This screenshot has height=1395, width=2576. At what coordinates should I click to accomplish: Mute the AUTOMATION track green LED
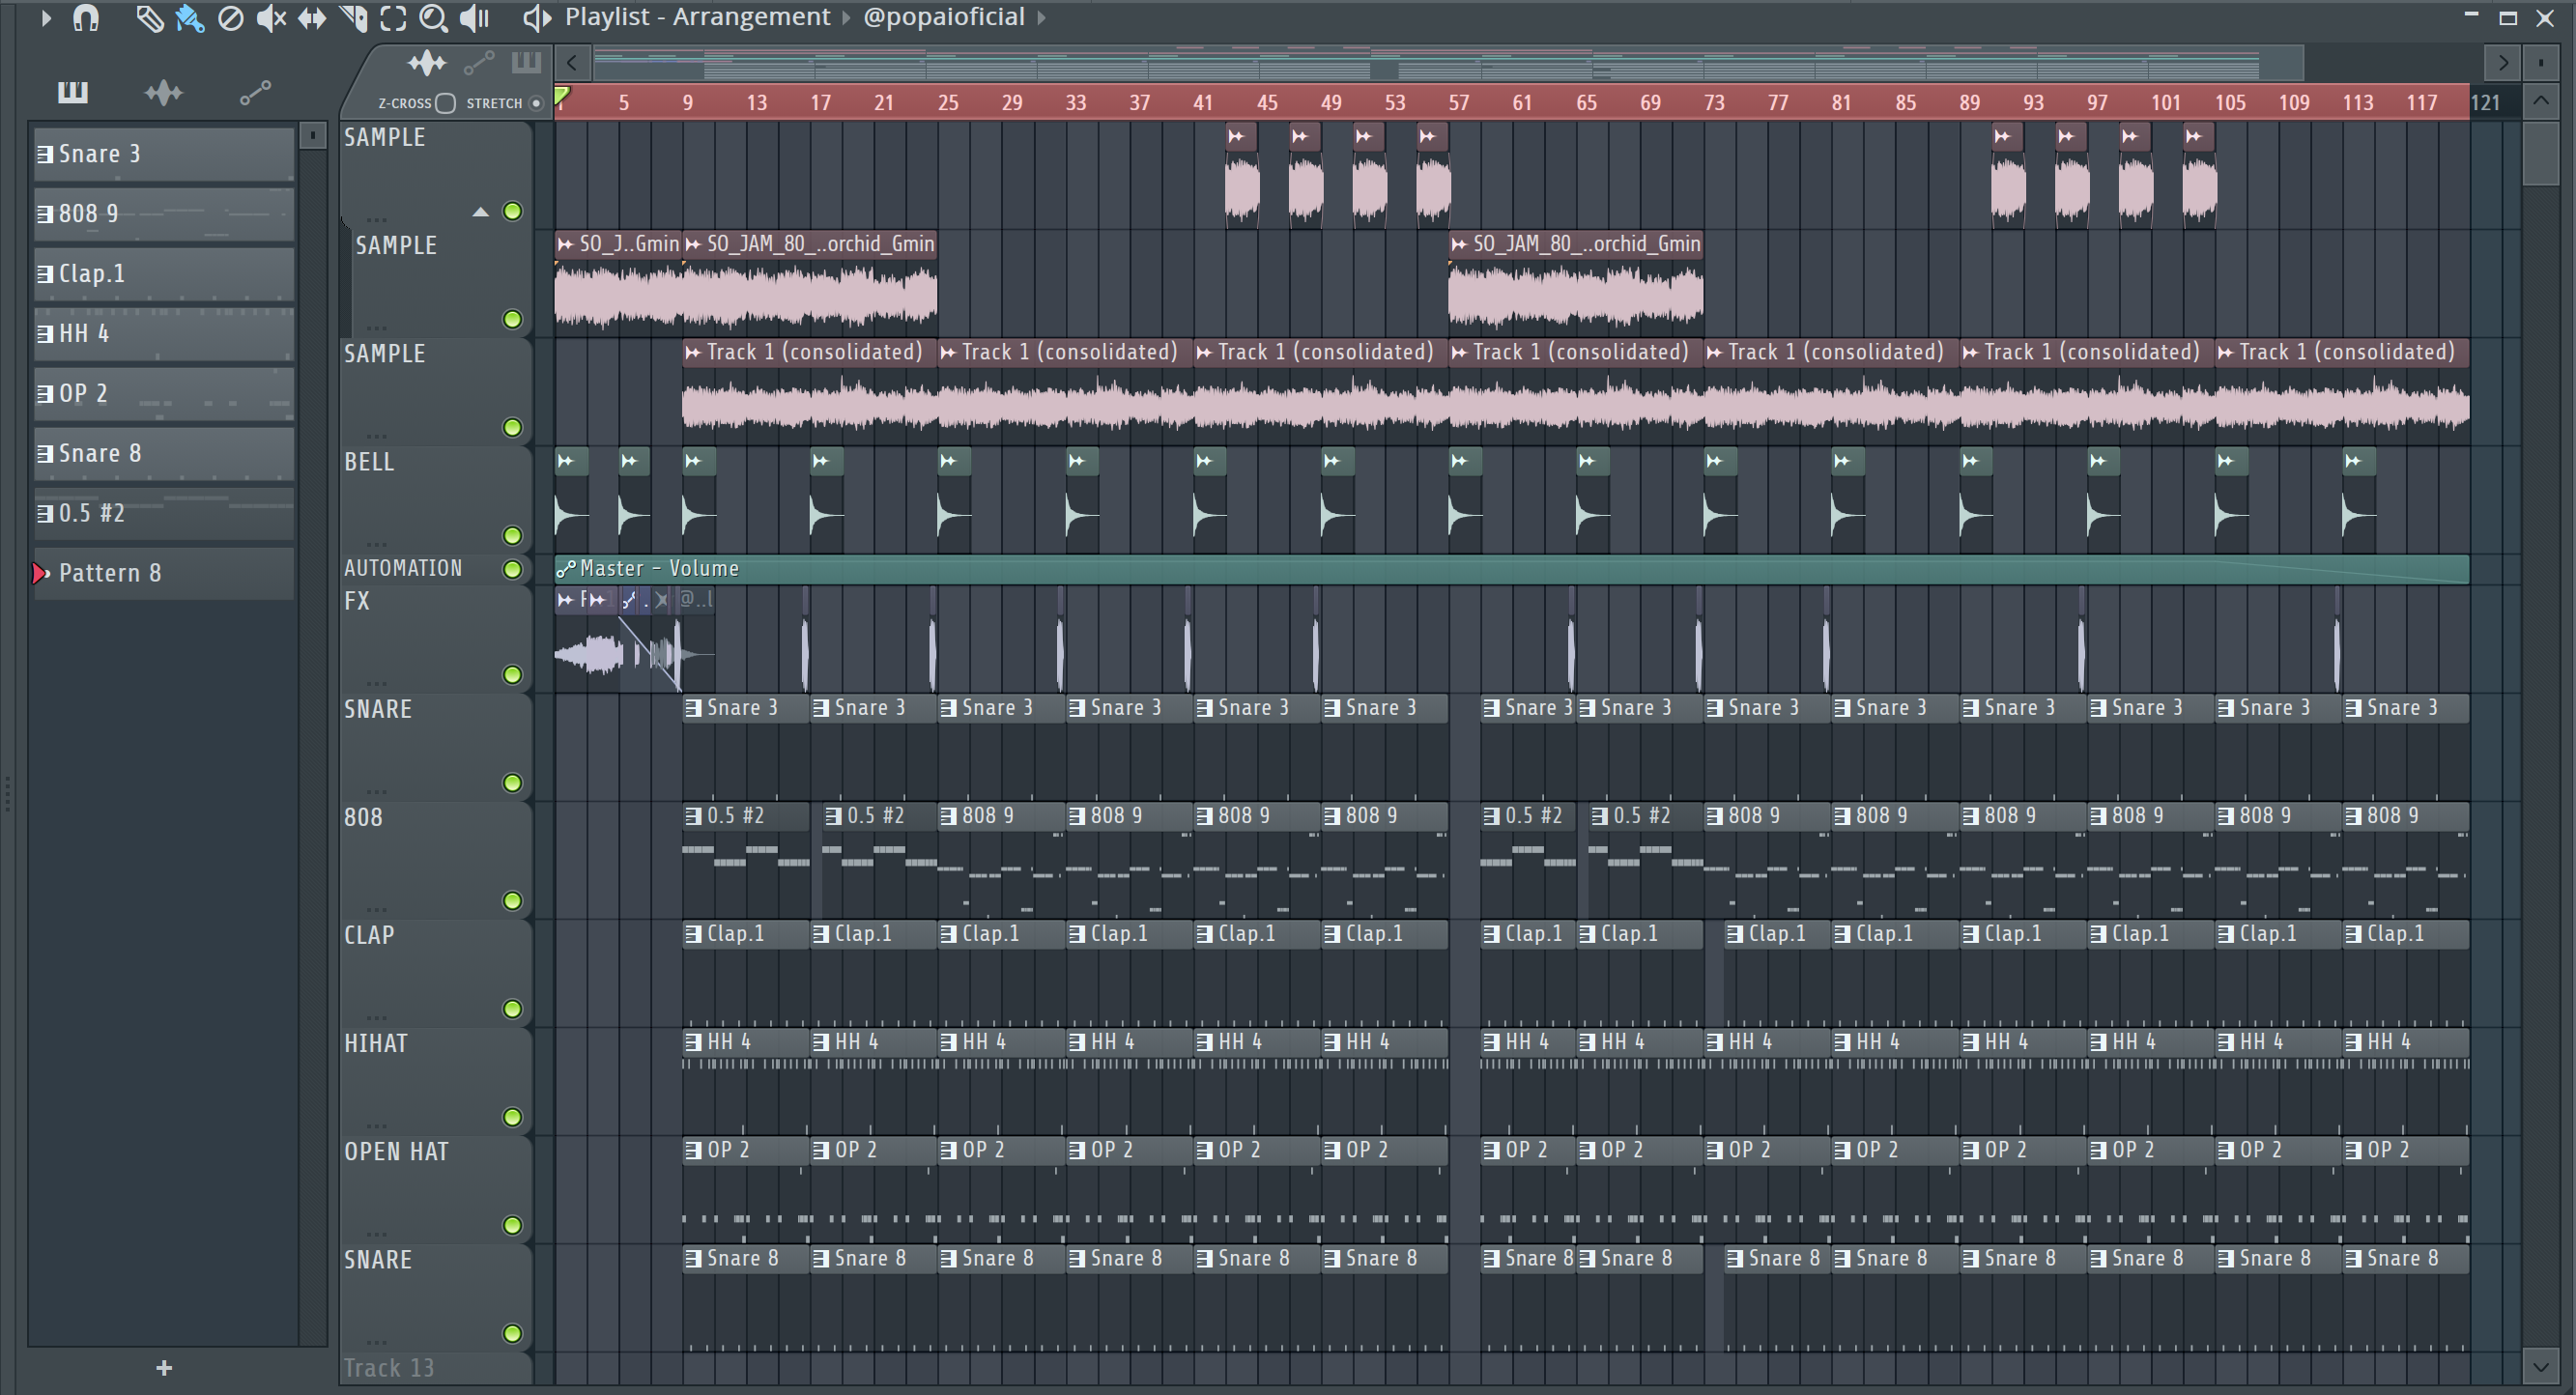tap(512, 569)
